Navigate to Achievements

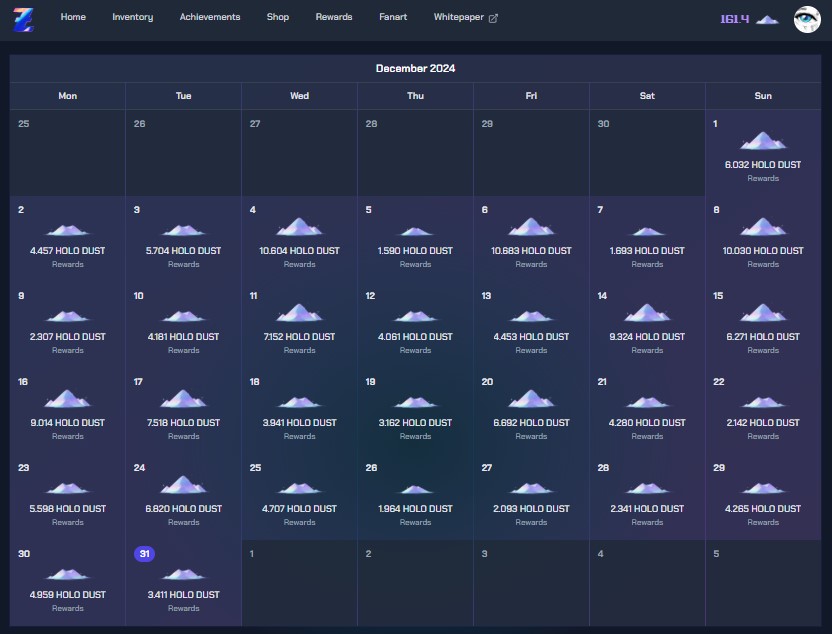[x=210, y=17]
